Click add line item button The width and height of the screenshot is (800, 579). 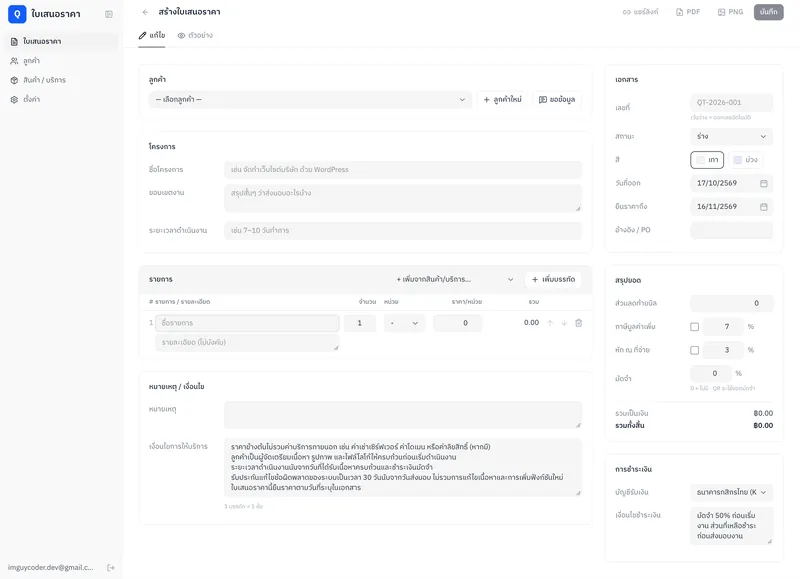[x=553, y=279]
